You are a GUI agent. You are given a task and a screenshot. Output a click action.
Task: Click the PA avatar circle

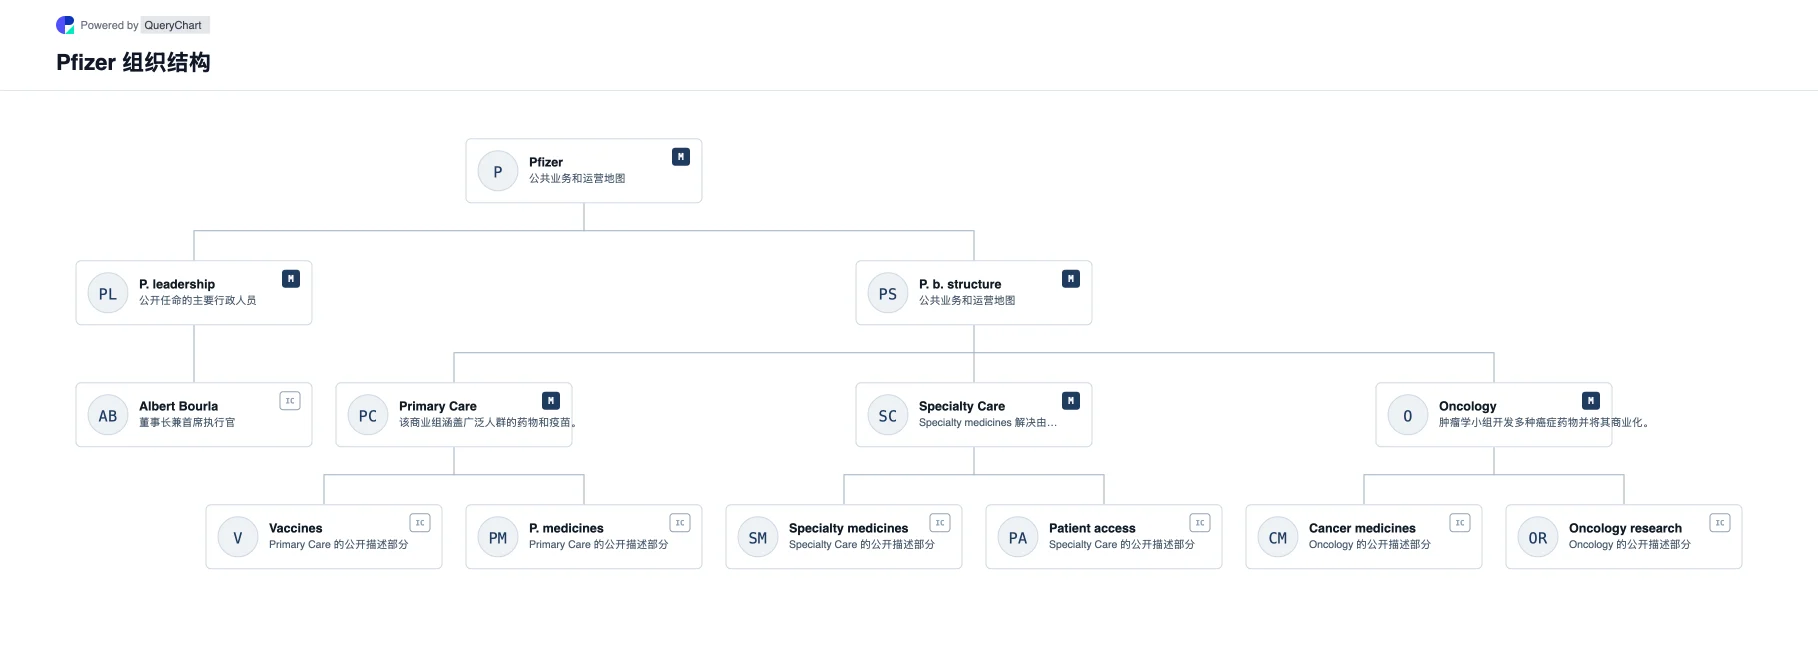[1018, 537]
